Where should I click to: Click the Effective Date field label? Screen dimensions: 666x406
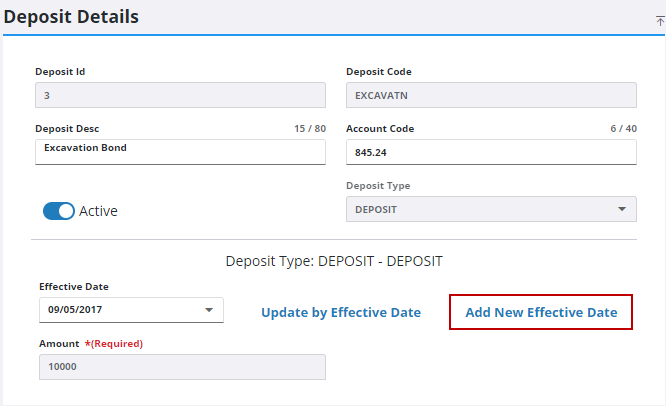73,287
